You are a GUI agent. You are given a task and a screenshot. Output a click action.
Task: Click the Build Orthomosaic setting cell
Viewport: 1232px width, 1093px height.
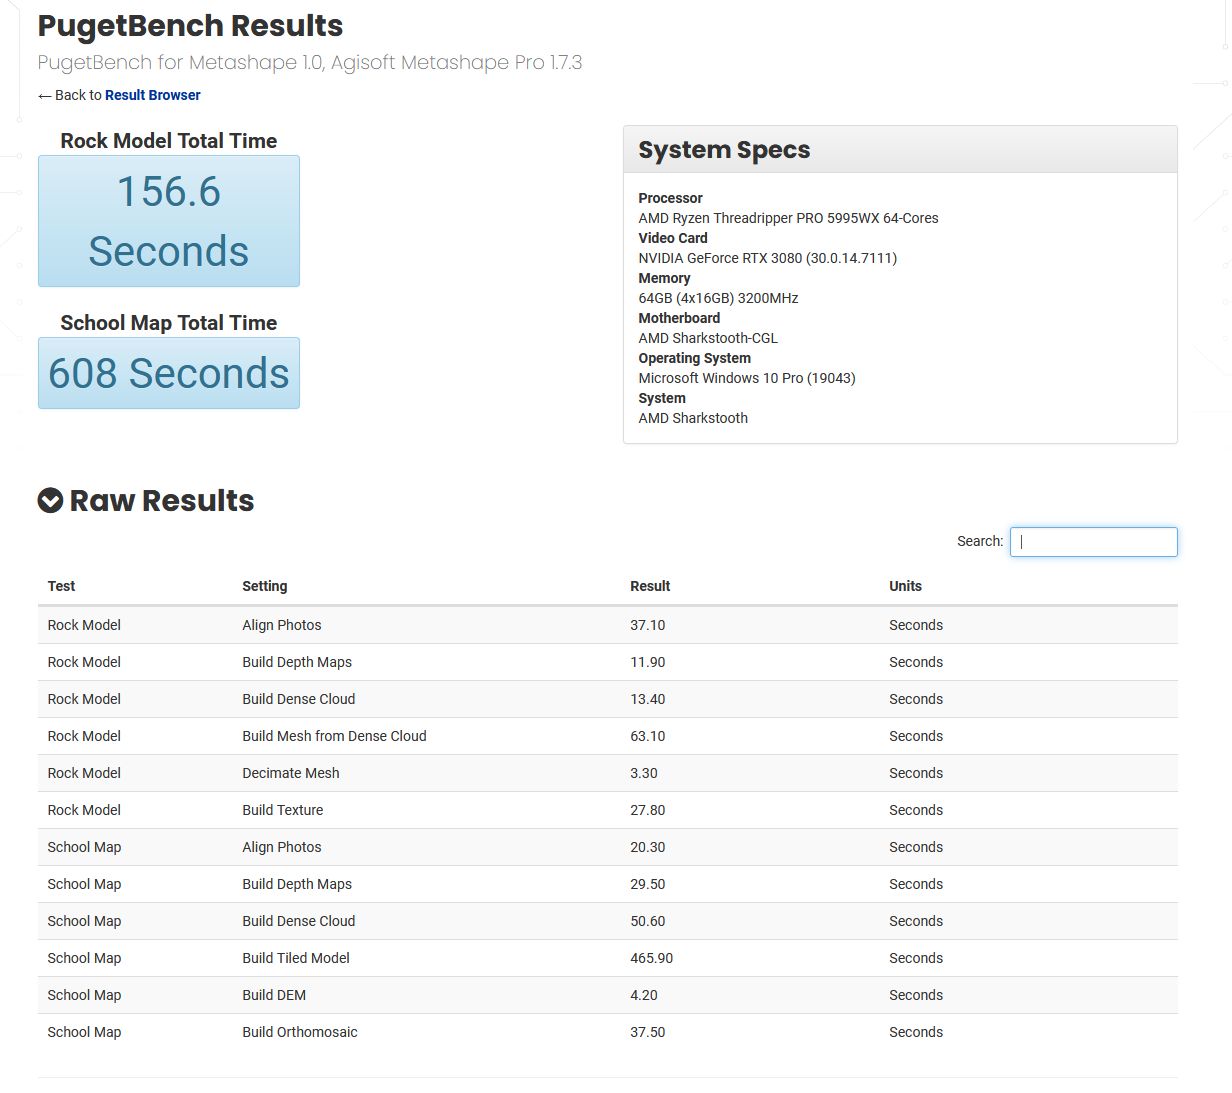point(300,1032)
